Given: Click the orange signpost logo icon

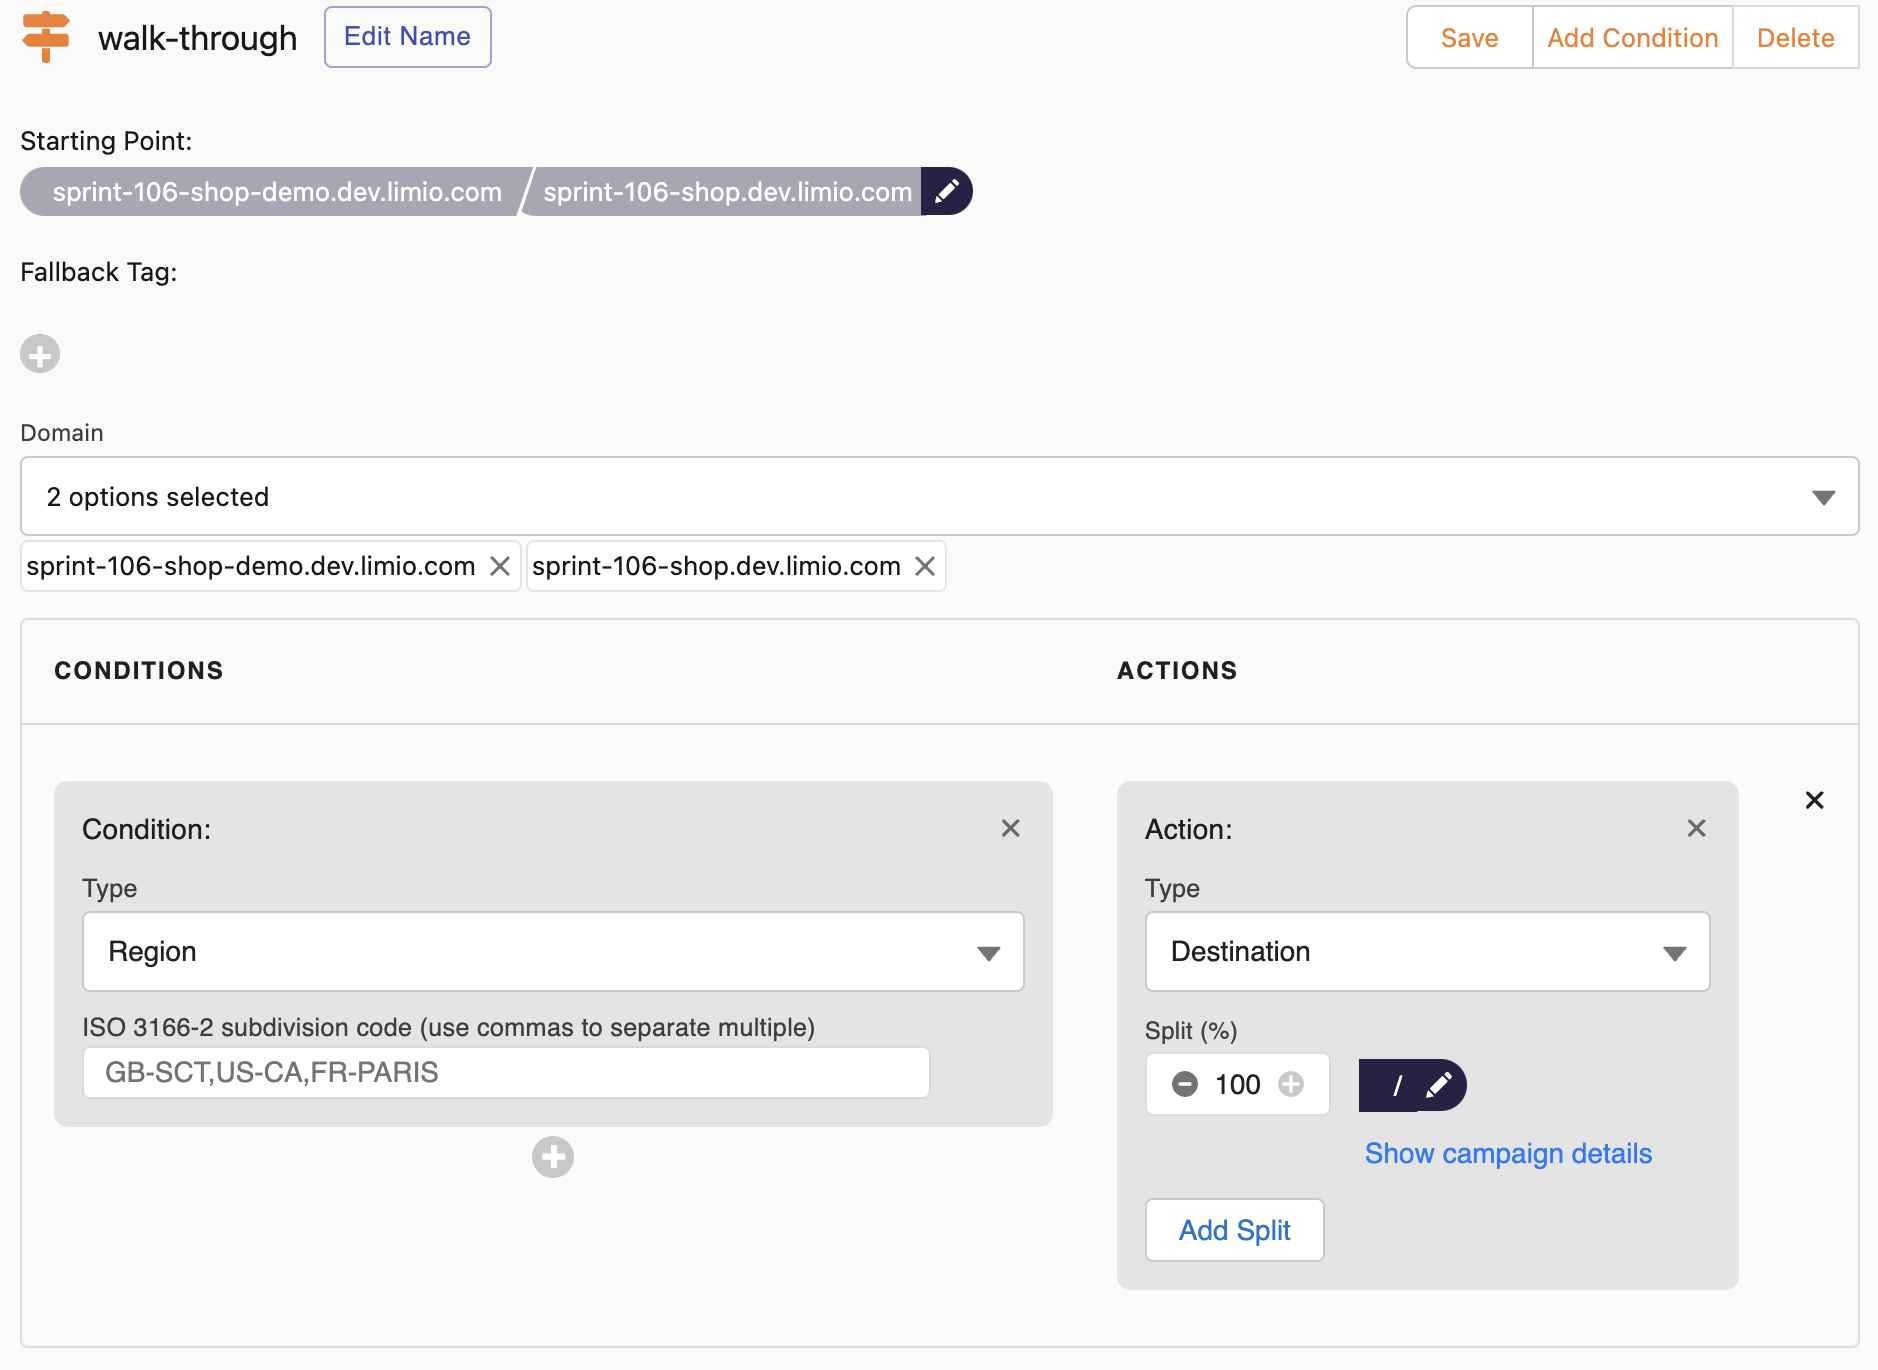Looking at the screenshot, I should [46, 37].
